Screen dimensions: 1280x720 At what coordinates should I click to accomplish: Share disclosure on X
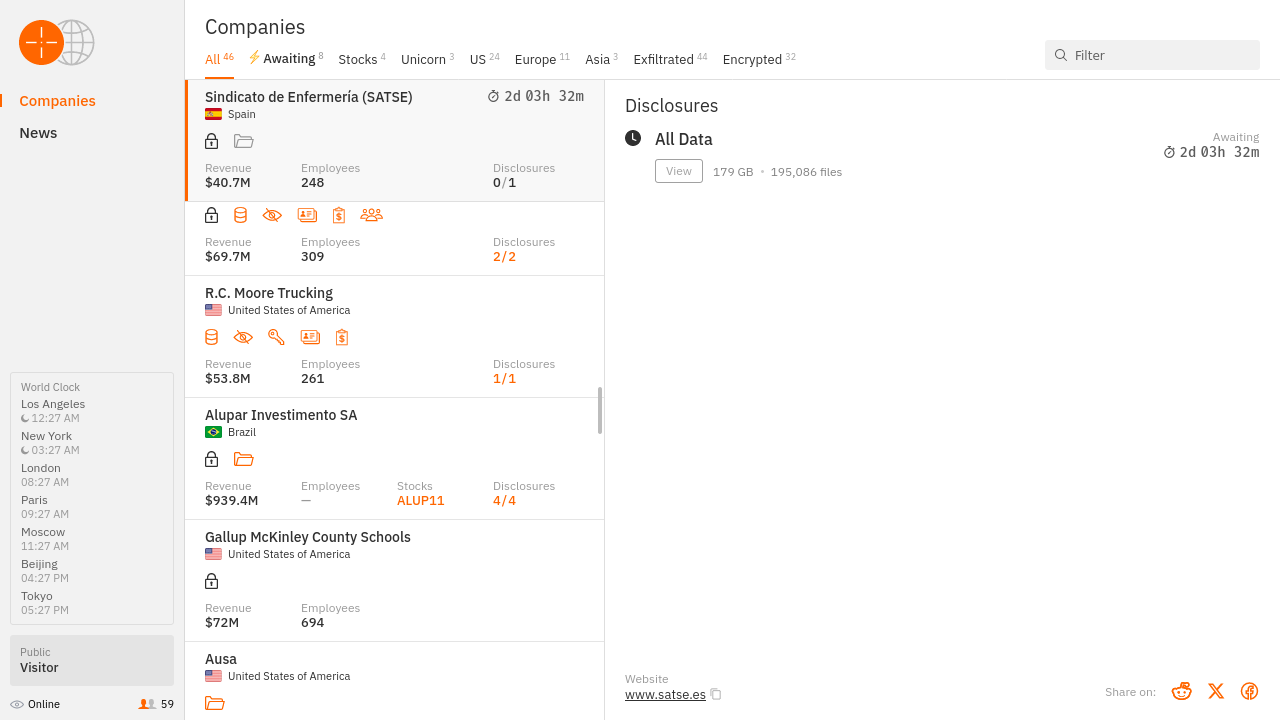[1215, 691]
